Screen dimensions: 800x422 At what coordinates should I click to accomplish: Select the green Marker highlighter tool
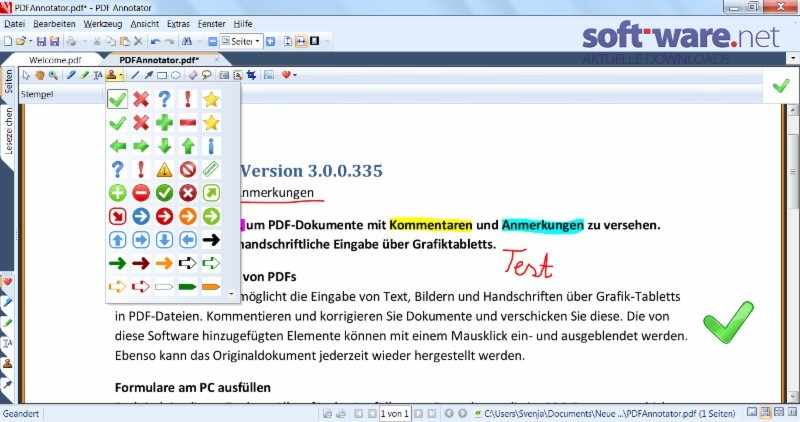click(84, 76)
